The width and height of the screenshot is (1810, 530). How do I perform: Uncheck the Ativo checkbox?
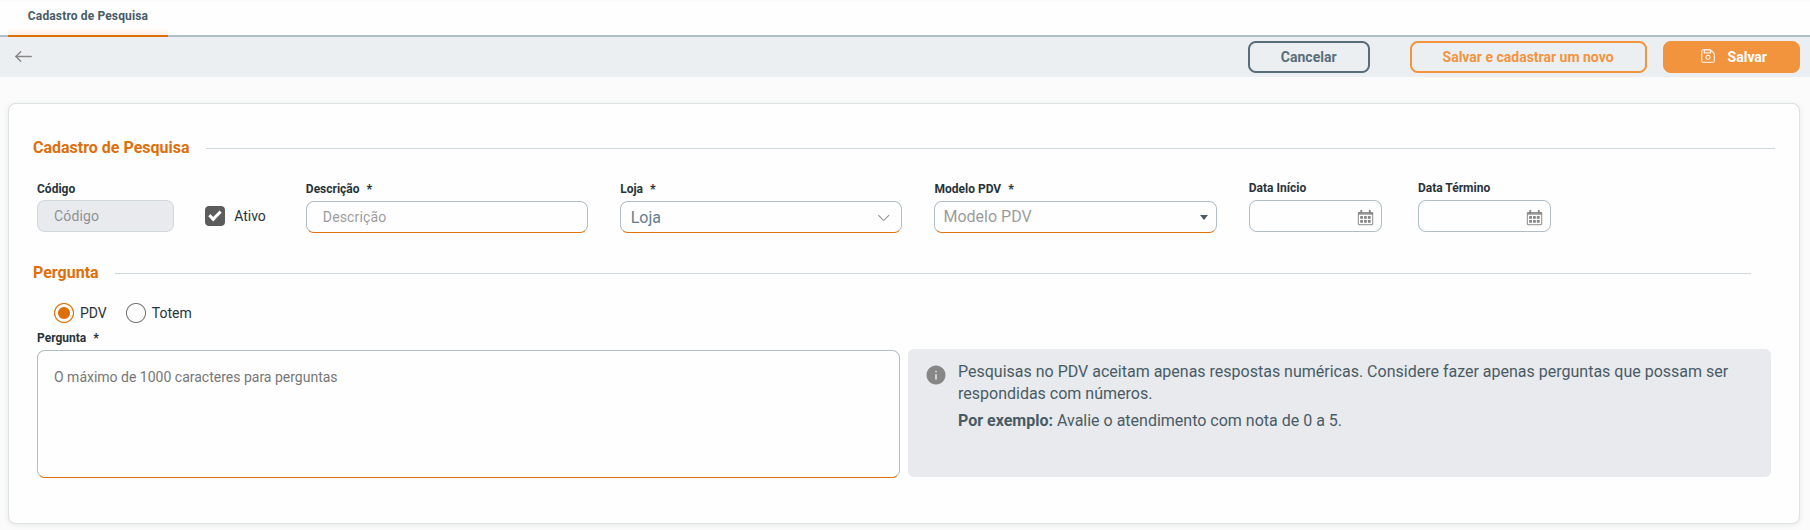coord(215,216)
